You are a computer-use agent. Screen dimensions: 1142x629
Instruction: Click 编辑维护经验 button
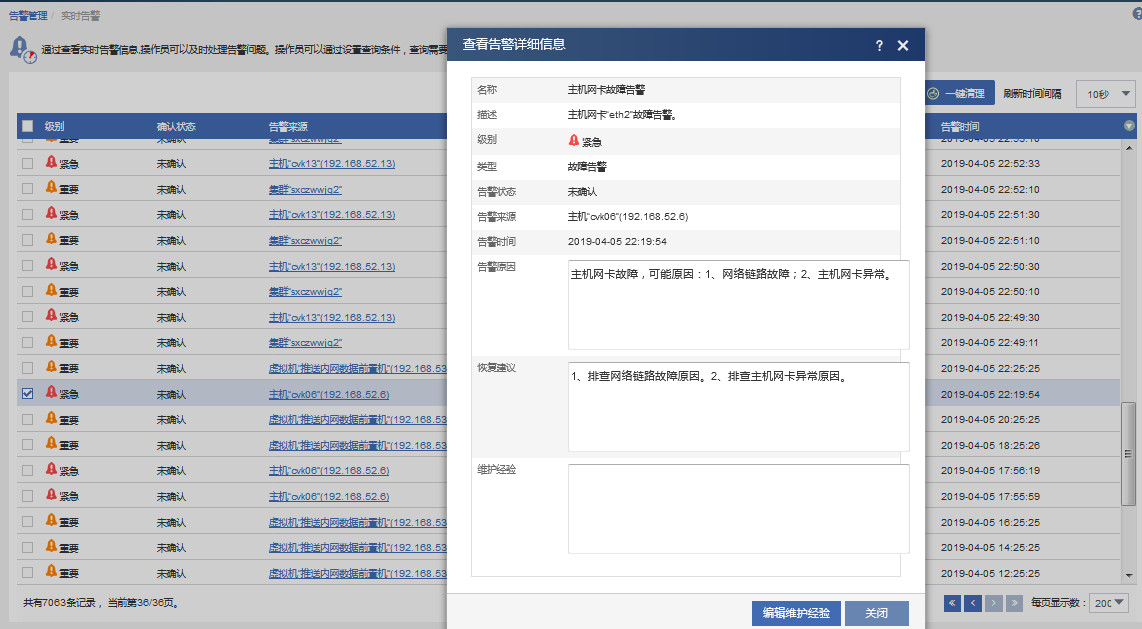tap(796, 613)
